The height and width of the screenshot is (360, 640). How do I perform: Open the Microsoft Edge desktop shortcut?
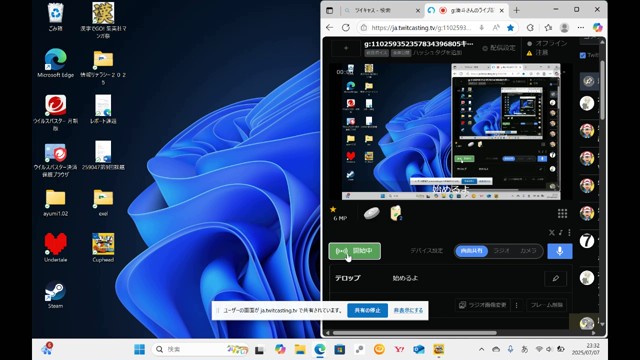pyautogui.click(x=56, y=63)
